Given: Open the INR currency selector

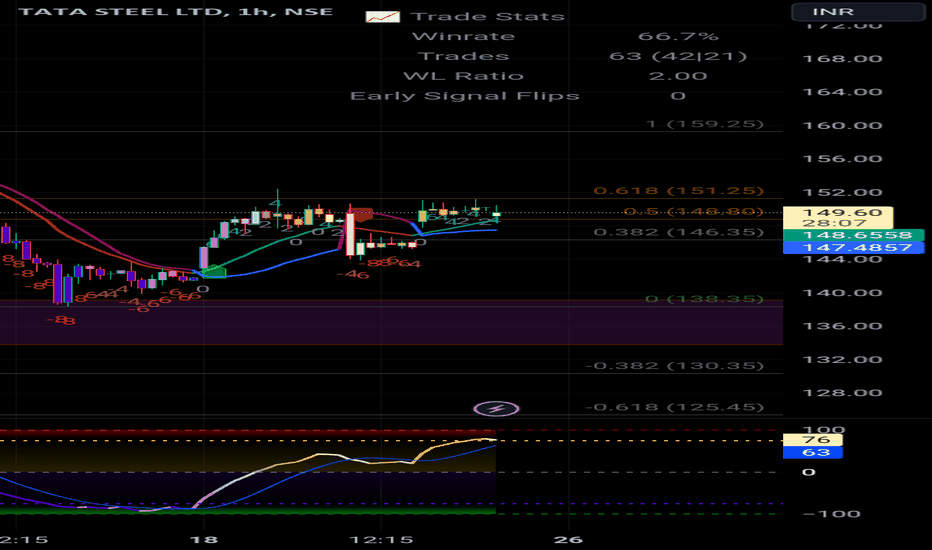Looking at the screenshot, I should [x=858, y=12].
